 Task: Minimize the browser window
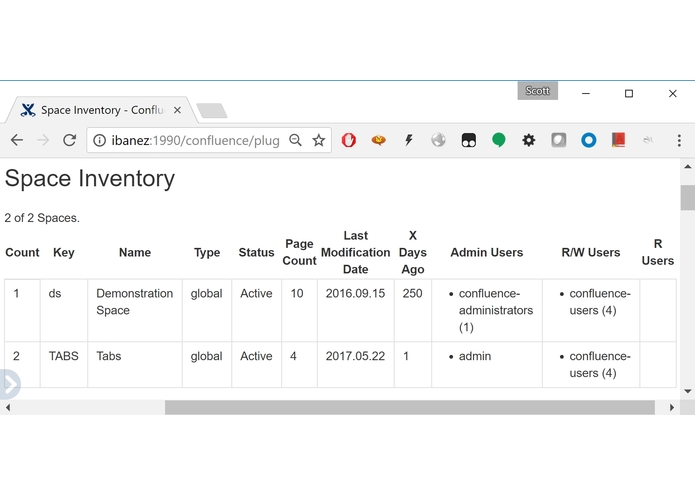tap(586, 93)
